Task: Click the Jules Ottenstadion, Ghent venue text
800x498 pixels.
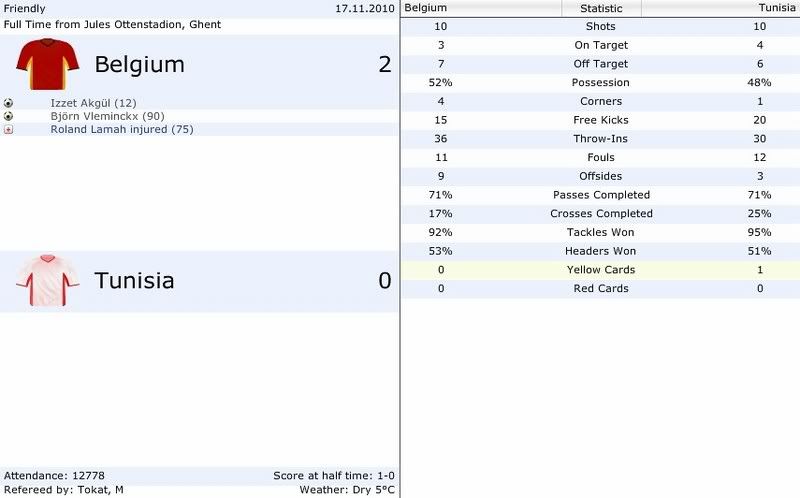Action: (x=152, y=24)
